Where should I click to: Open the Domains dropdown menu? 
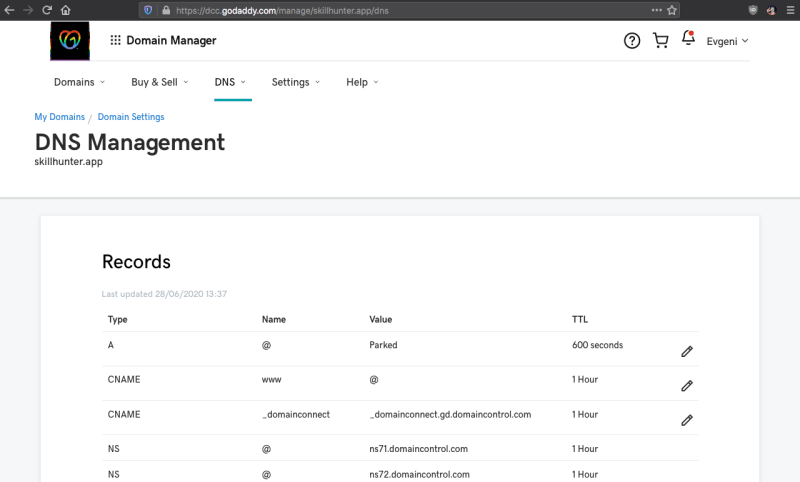[80, 82]
